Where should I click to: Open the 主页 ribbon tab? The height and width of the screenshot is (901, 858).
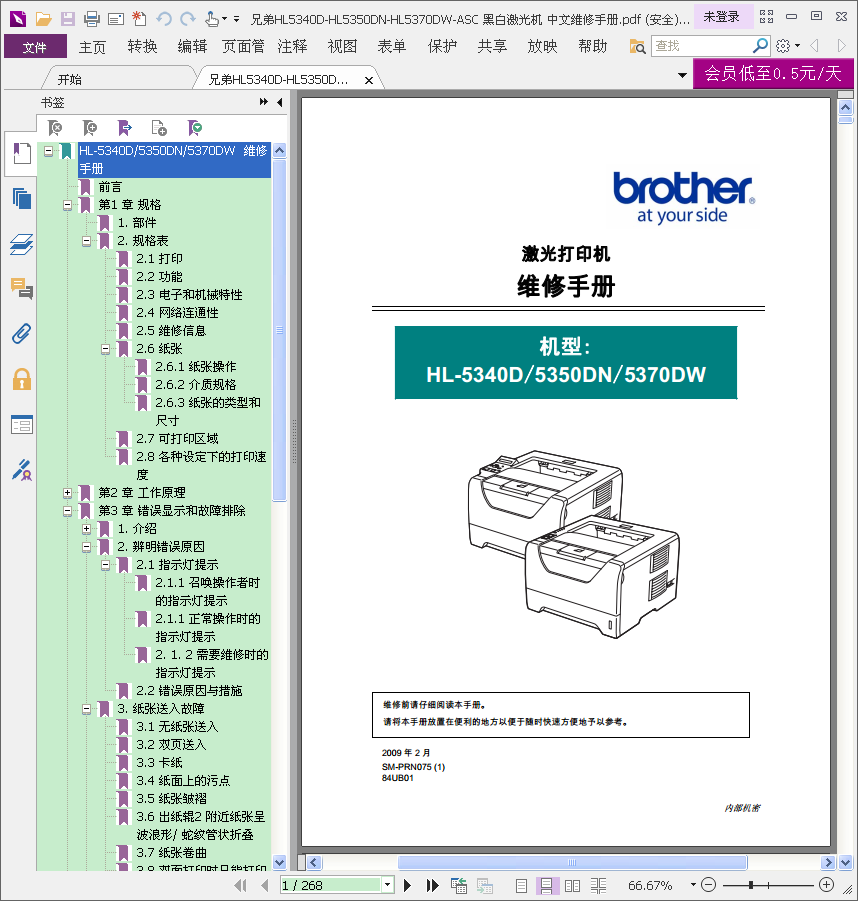[93, 47]
